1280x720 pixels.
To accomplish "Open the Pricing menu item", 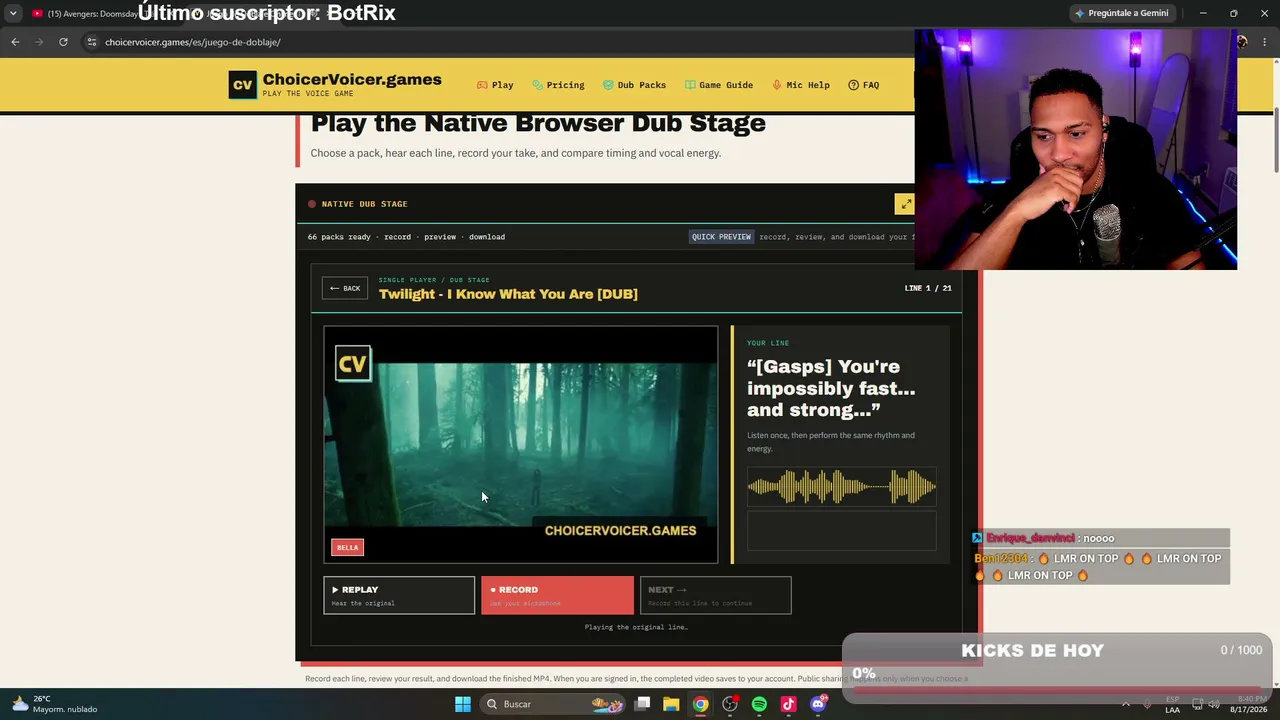I will tap(558, 85).
